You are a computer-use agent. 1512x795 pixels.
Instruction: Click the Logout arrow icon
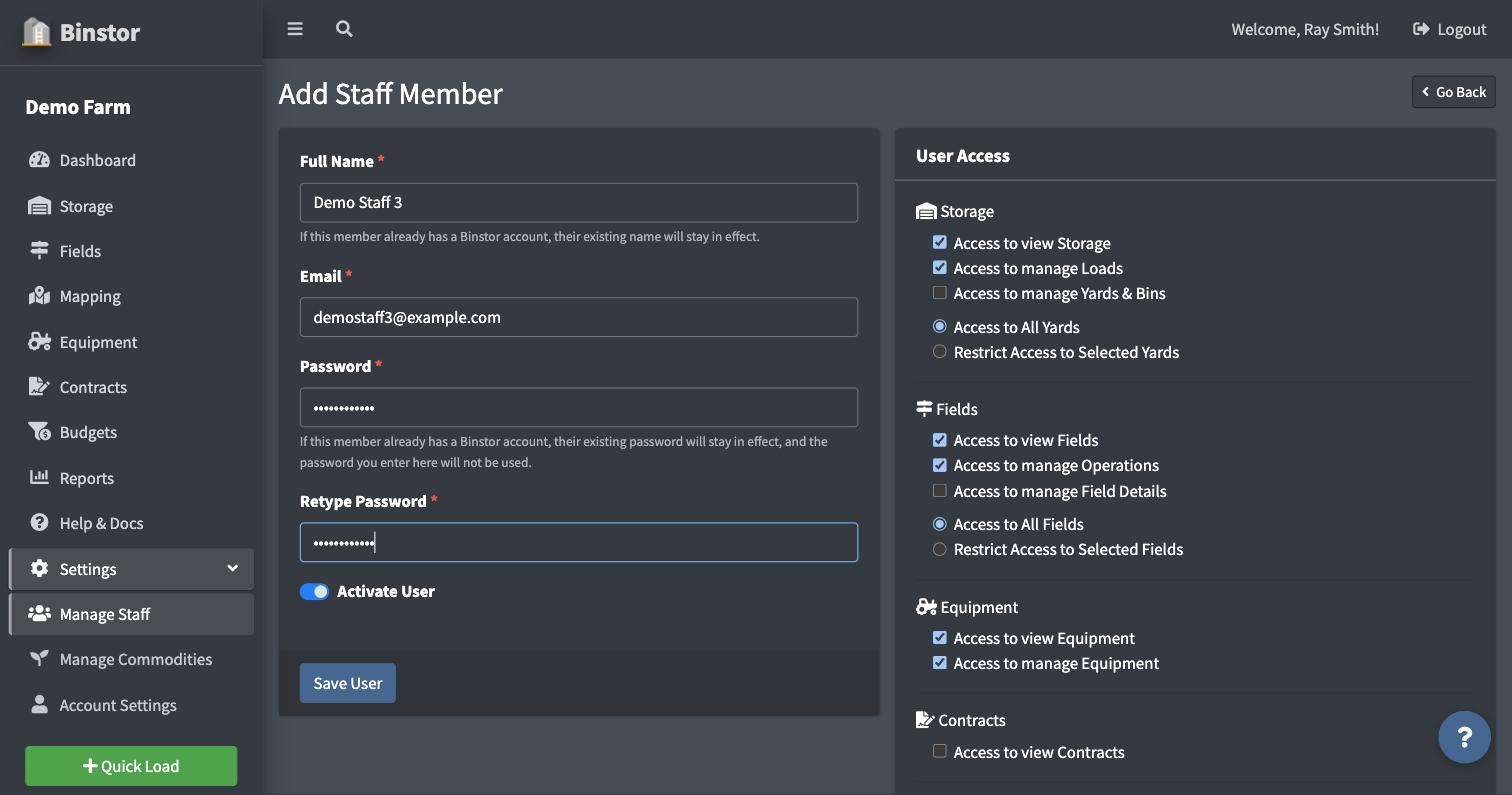pyautogui.click(x=1421, y=29)
